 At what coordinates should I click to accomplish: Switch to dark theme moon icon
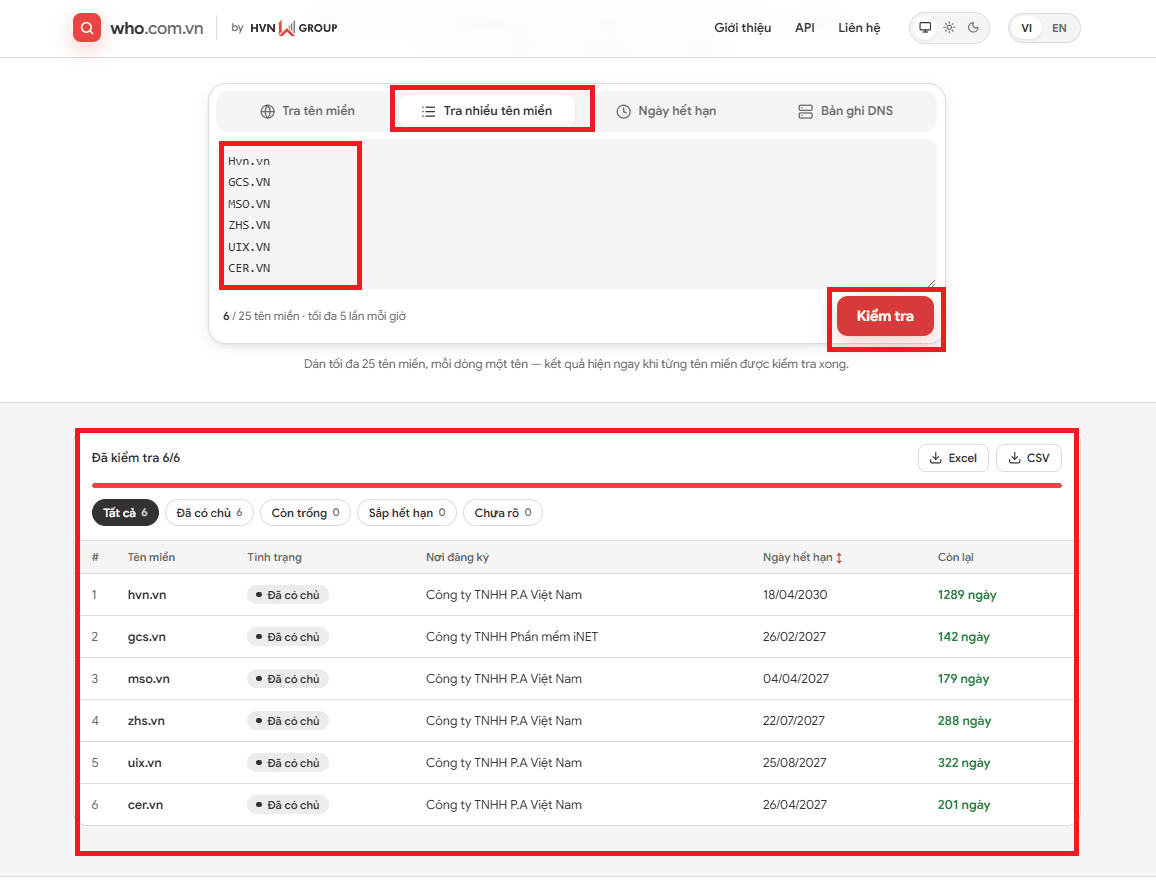[973, 28]
